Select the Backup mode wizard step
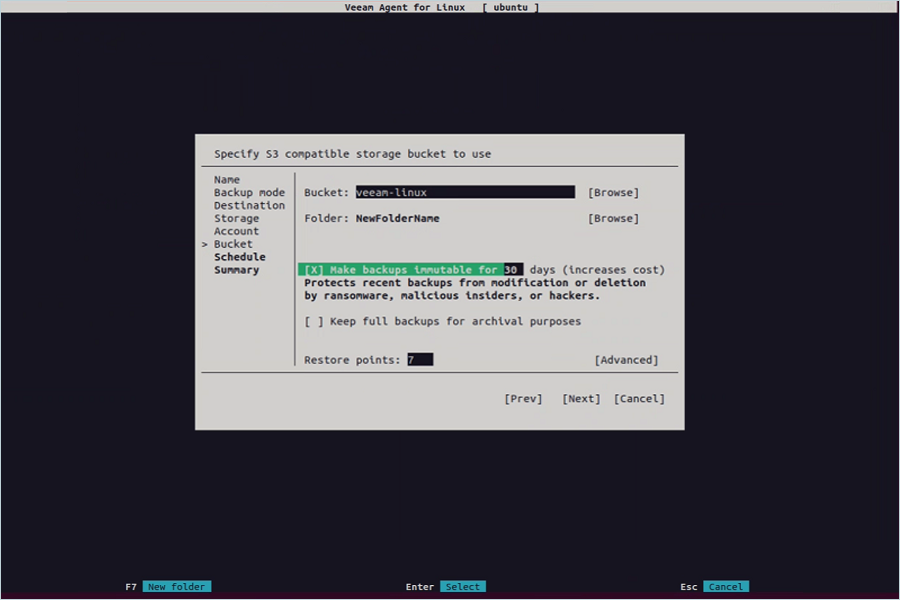The image size is (900, 600). [249, 192]
